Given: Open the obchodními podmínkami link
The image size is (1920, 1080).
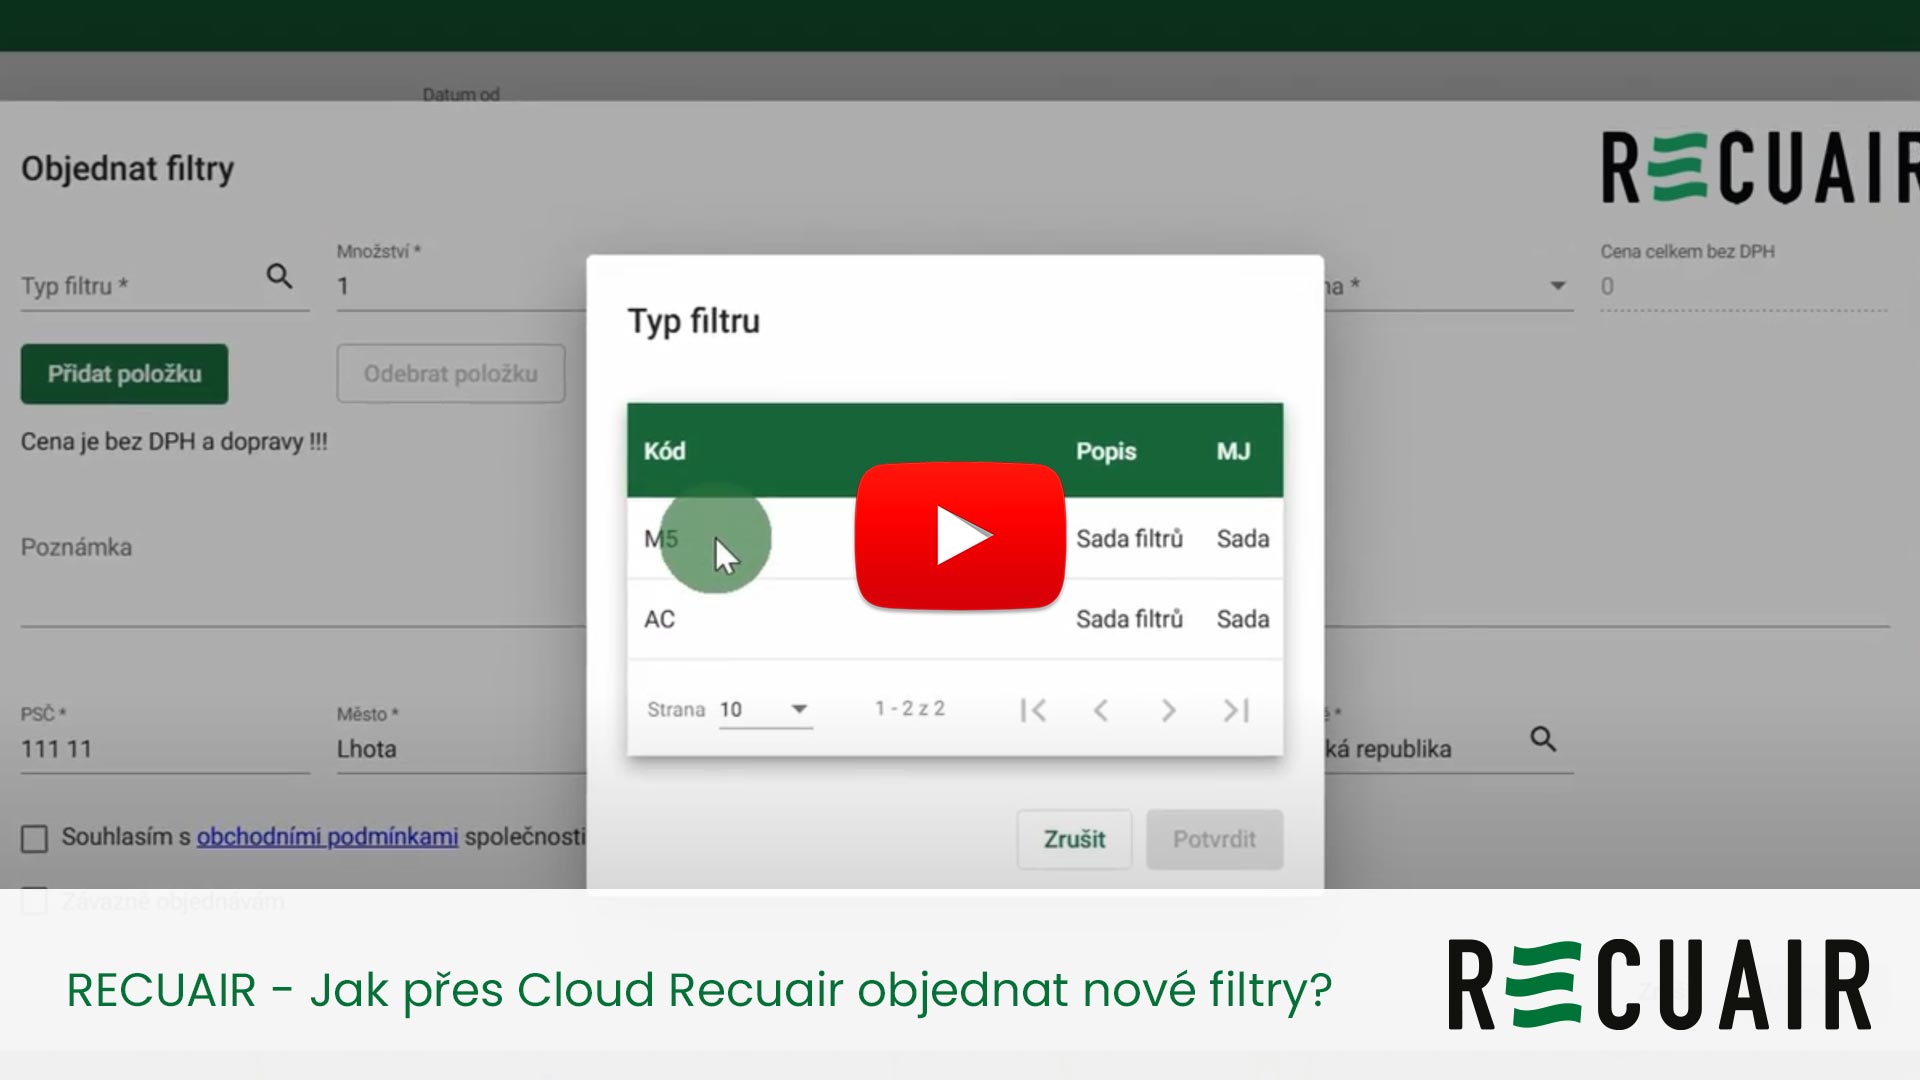Looking at the screenshot, I should click(327, 837).
